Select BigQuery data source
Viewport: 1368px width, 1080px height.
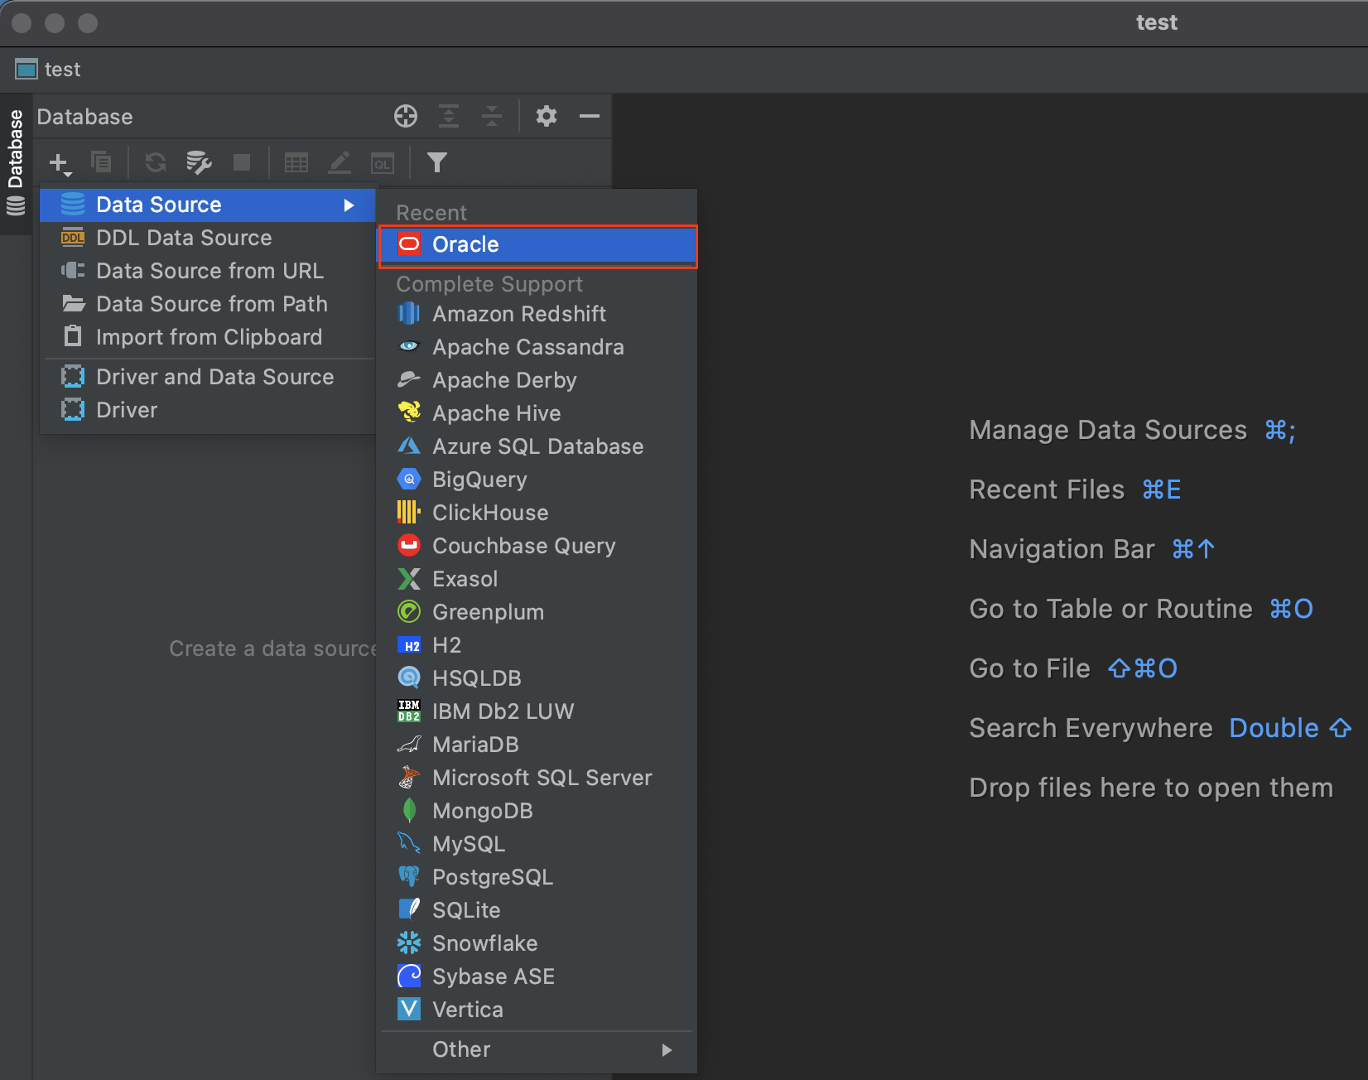[537, 479]
